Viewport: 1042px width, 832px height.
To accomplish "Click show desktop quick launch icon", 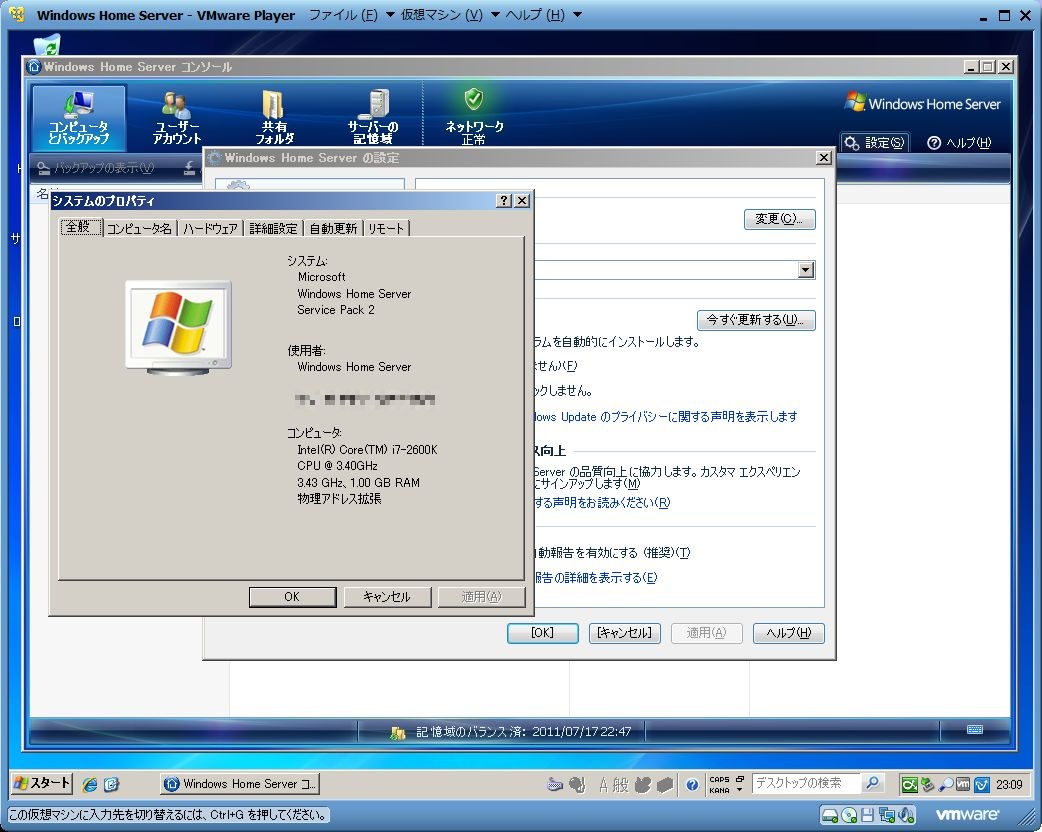I will point(111,784).
